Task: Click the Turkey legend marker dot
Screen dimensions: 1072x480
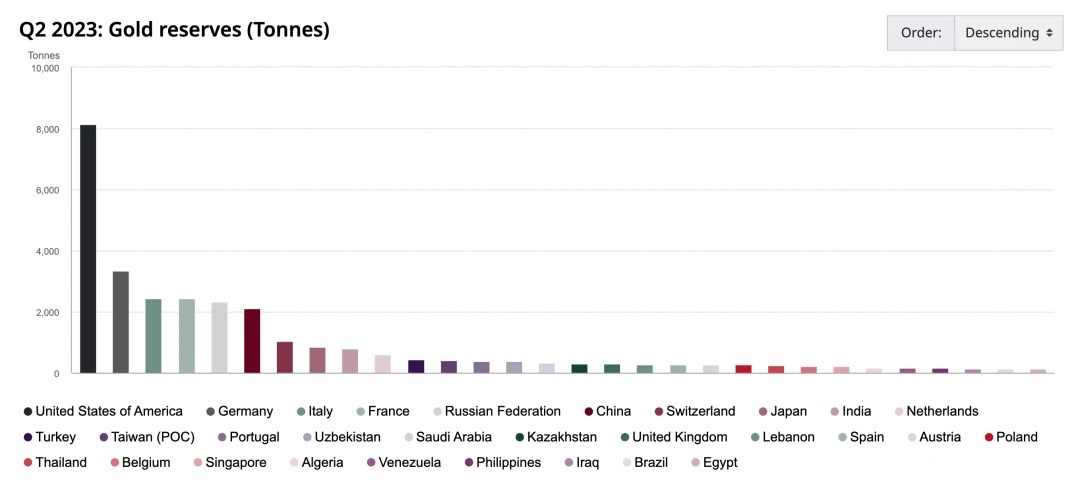Action: pos(27,437)
